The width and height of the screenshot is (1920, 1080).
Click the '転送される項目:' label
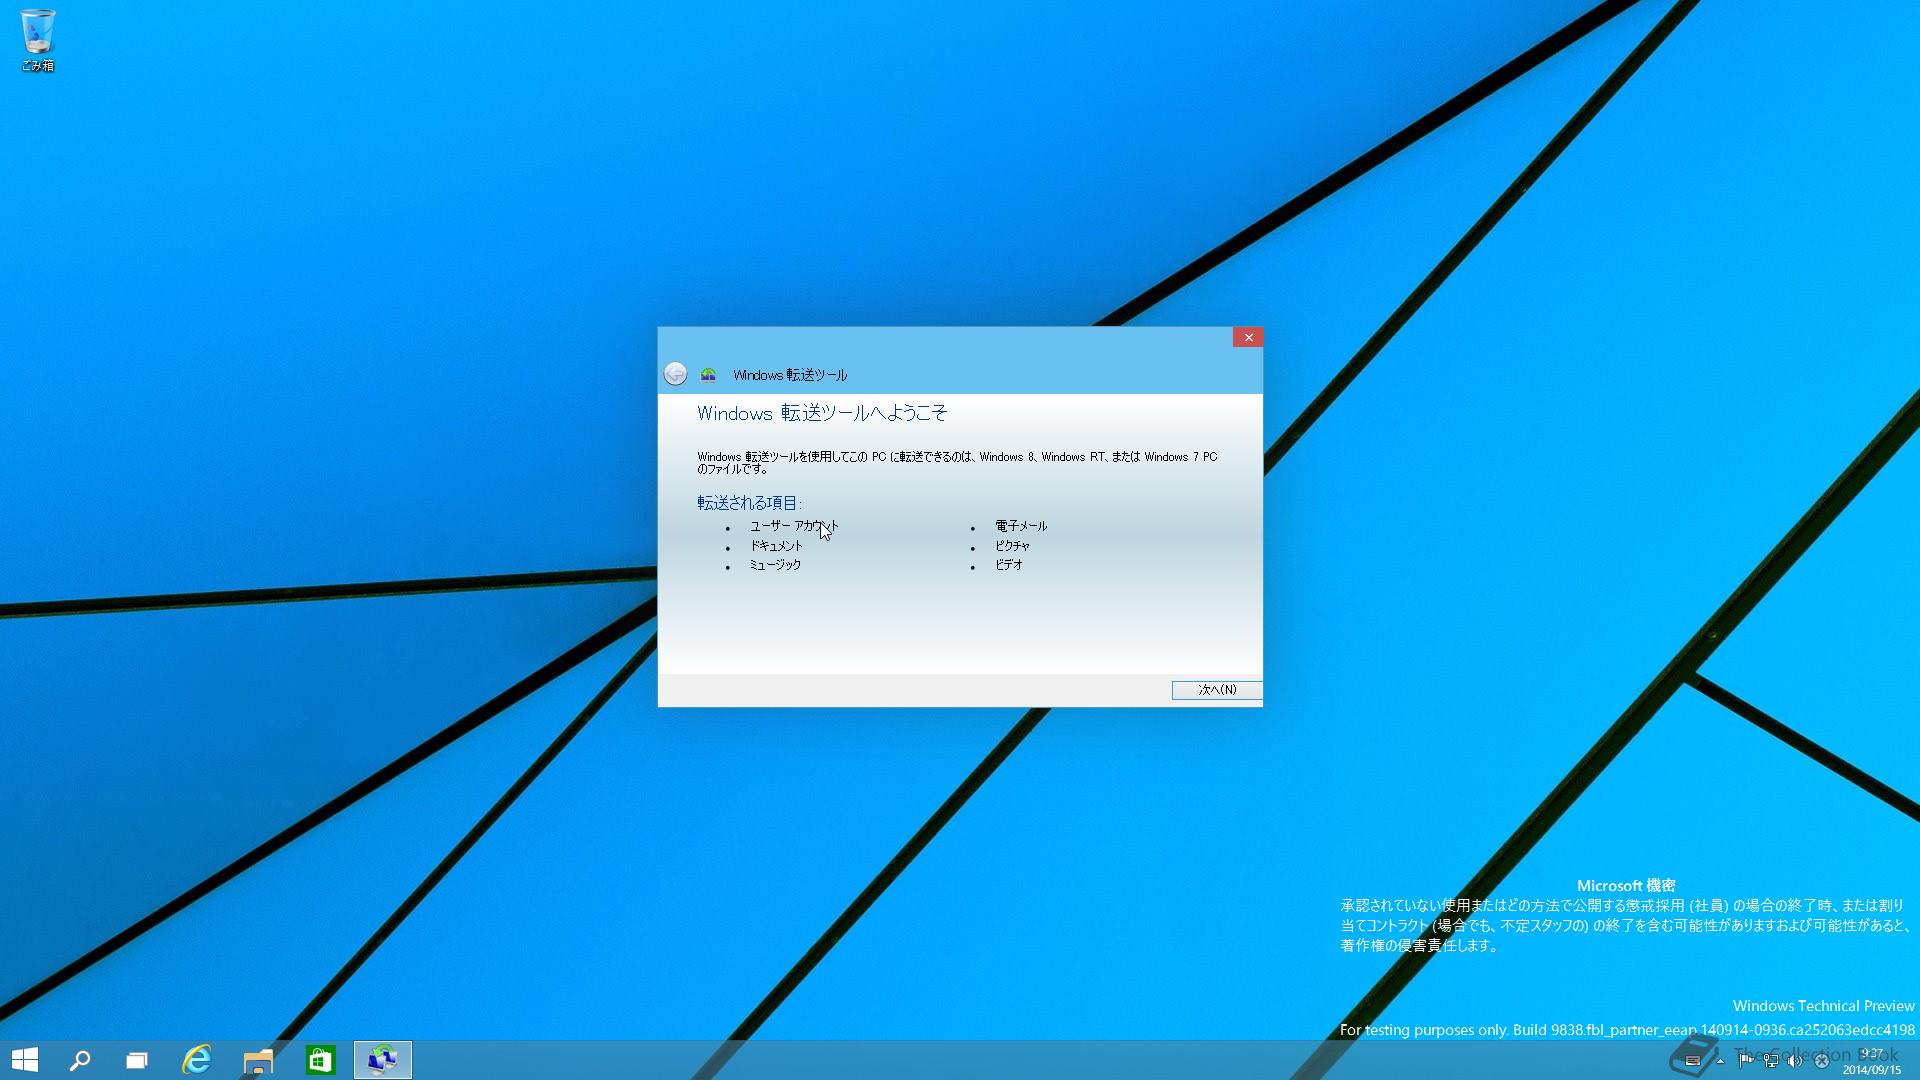click(x=749, y=503)
